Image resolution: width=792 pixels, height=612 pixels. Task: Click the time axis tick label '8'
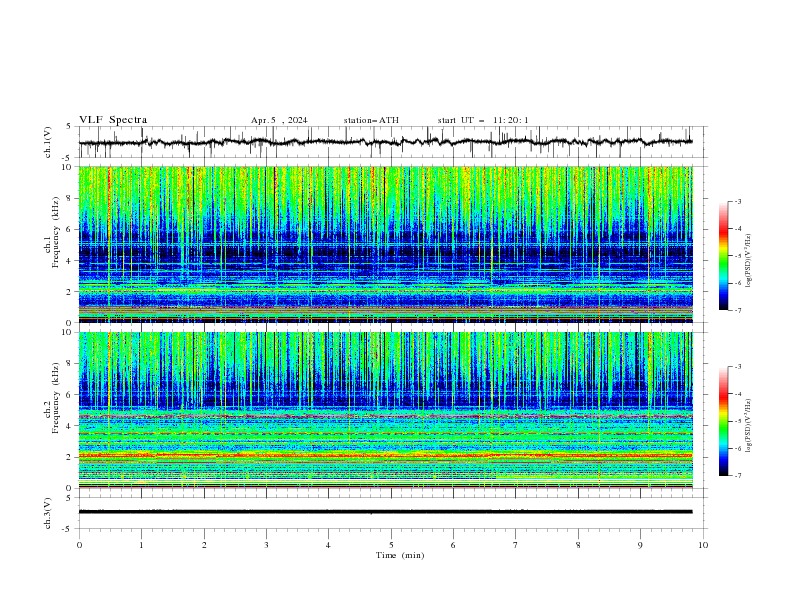click(x=578, y=545)
